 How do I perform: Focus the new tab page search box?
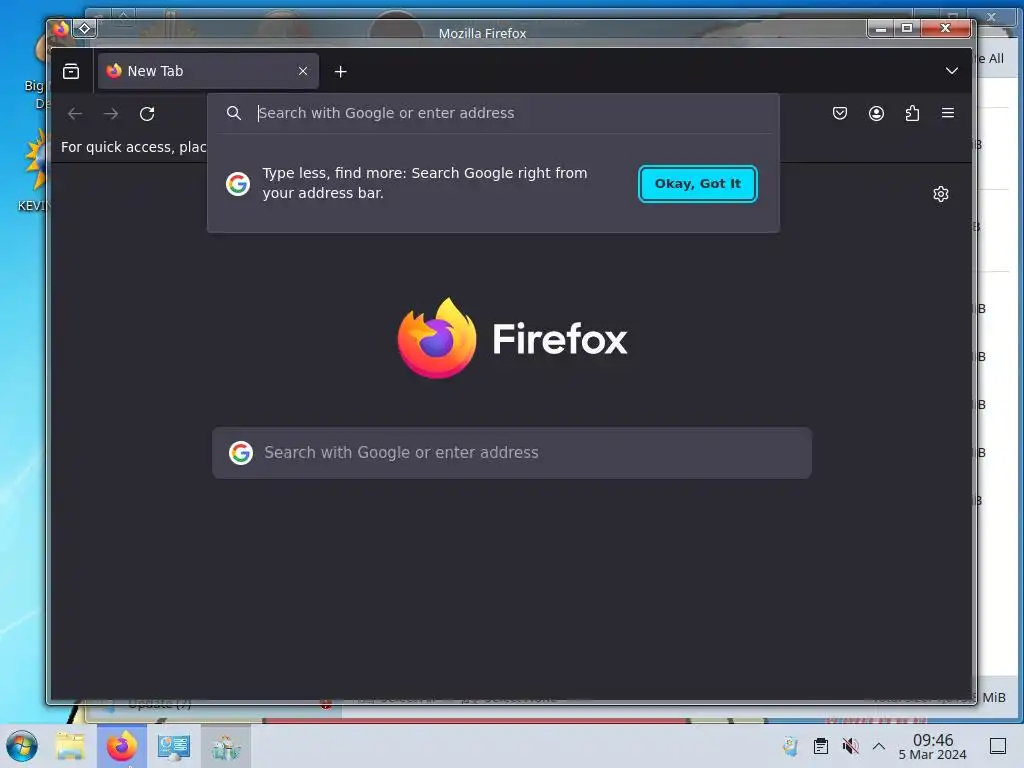[x=512, y=453]
